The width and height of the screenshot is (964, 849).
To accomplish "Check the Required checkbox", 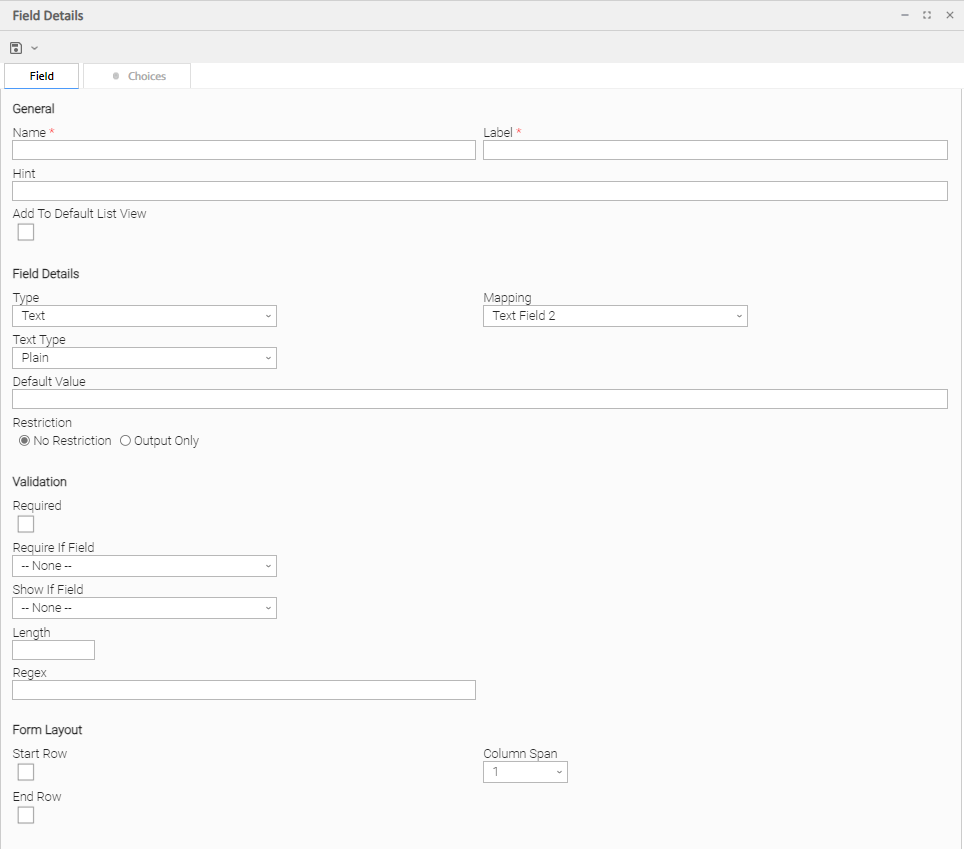I will coord(26,524).
